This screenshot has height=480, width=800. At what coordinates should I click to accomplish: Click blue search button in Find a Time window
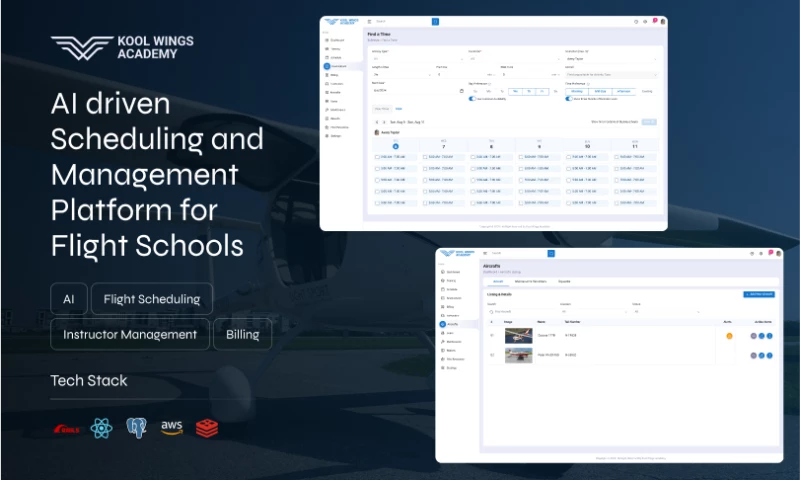(435, 21)
